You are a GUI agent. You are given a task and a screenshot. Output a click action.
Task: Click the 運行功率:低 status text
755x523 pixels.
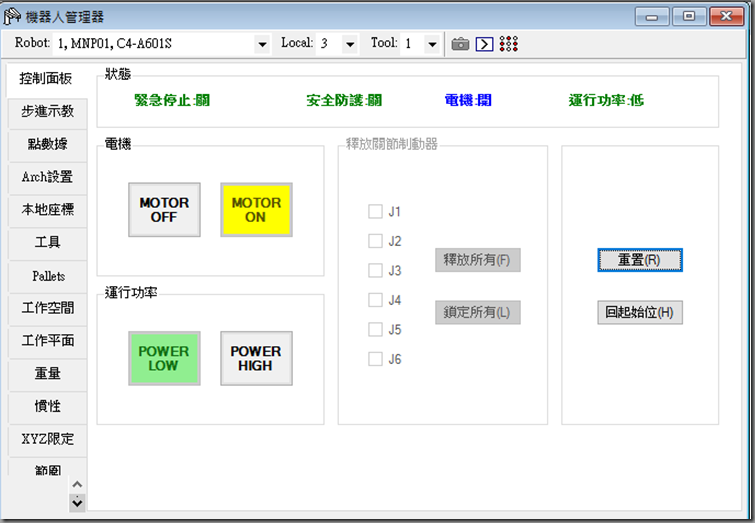pyautogui.click(x=606, y=100)
